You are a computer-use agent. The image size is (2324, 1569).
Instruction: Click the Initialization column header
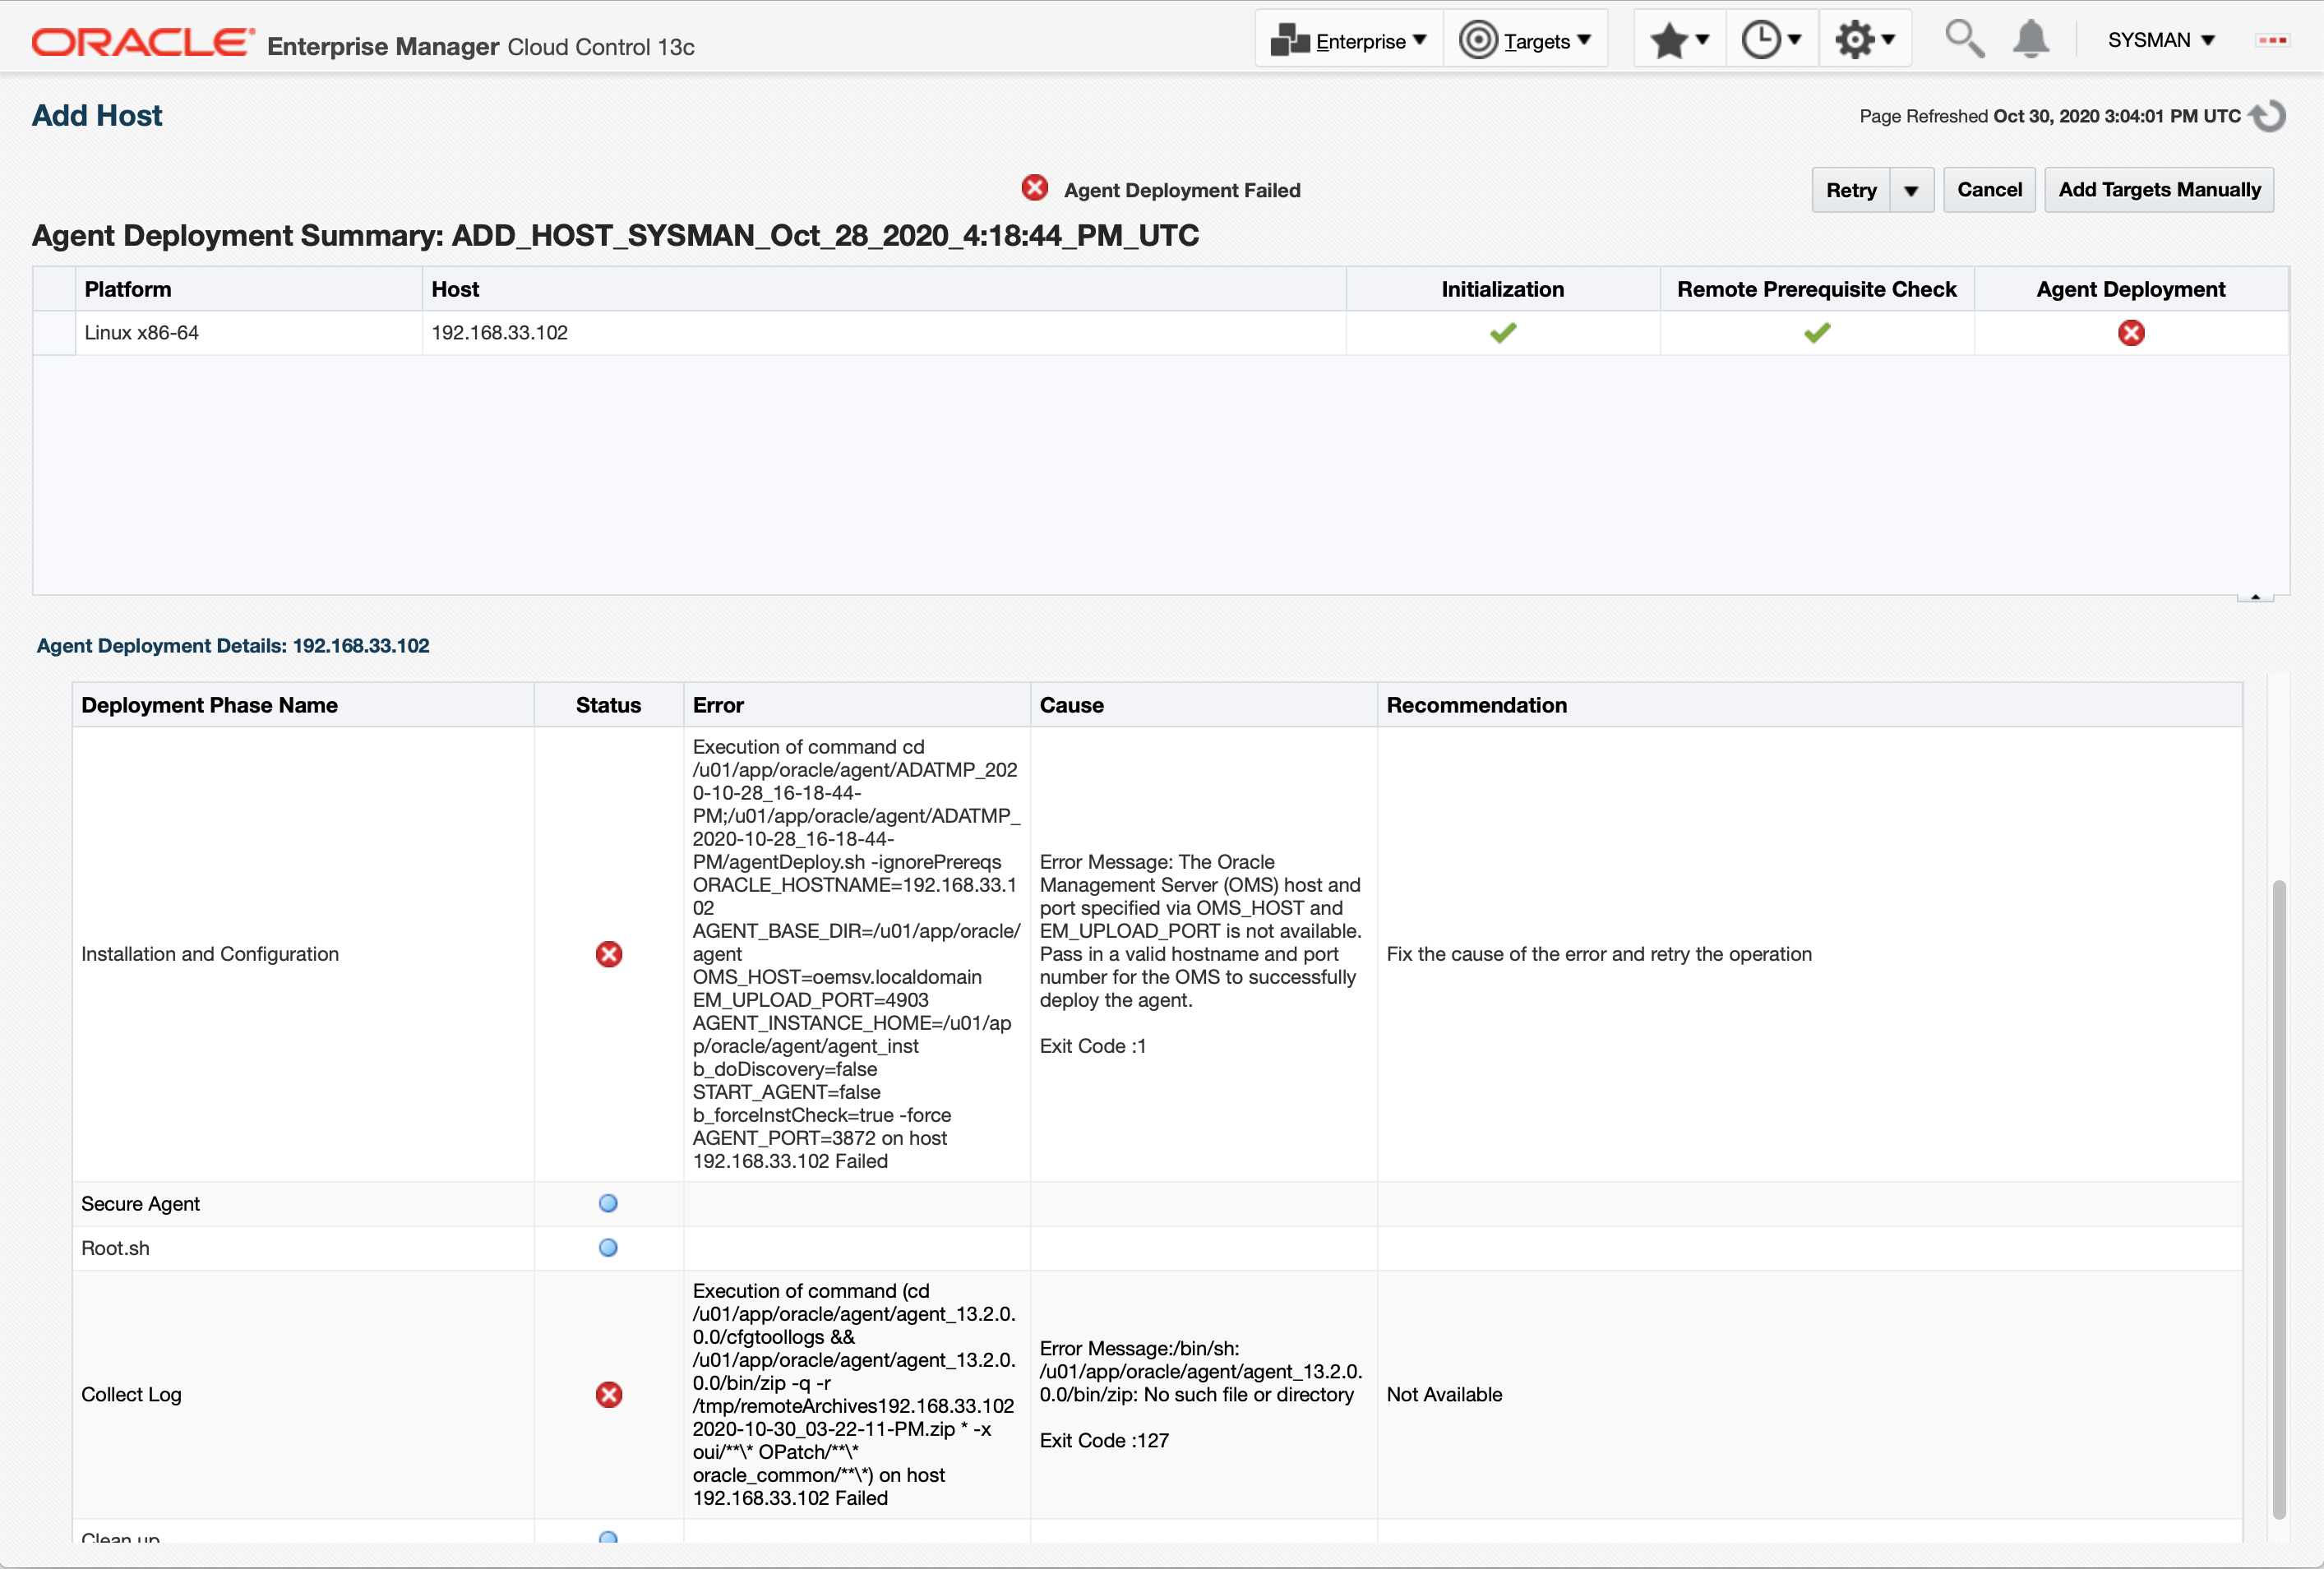(1503, 289)
